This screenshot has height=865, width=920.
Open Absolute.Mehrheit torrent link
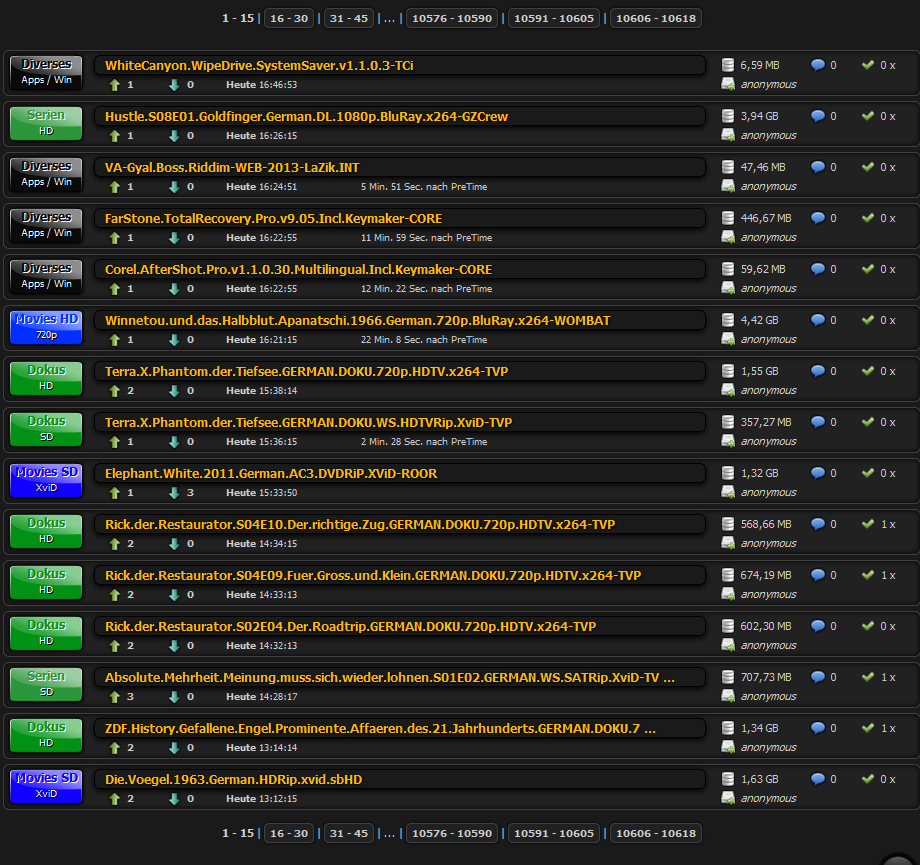pyautogui.click(x=390, y=678)
